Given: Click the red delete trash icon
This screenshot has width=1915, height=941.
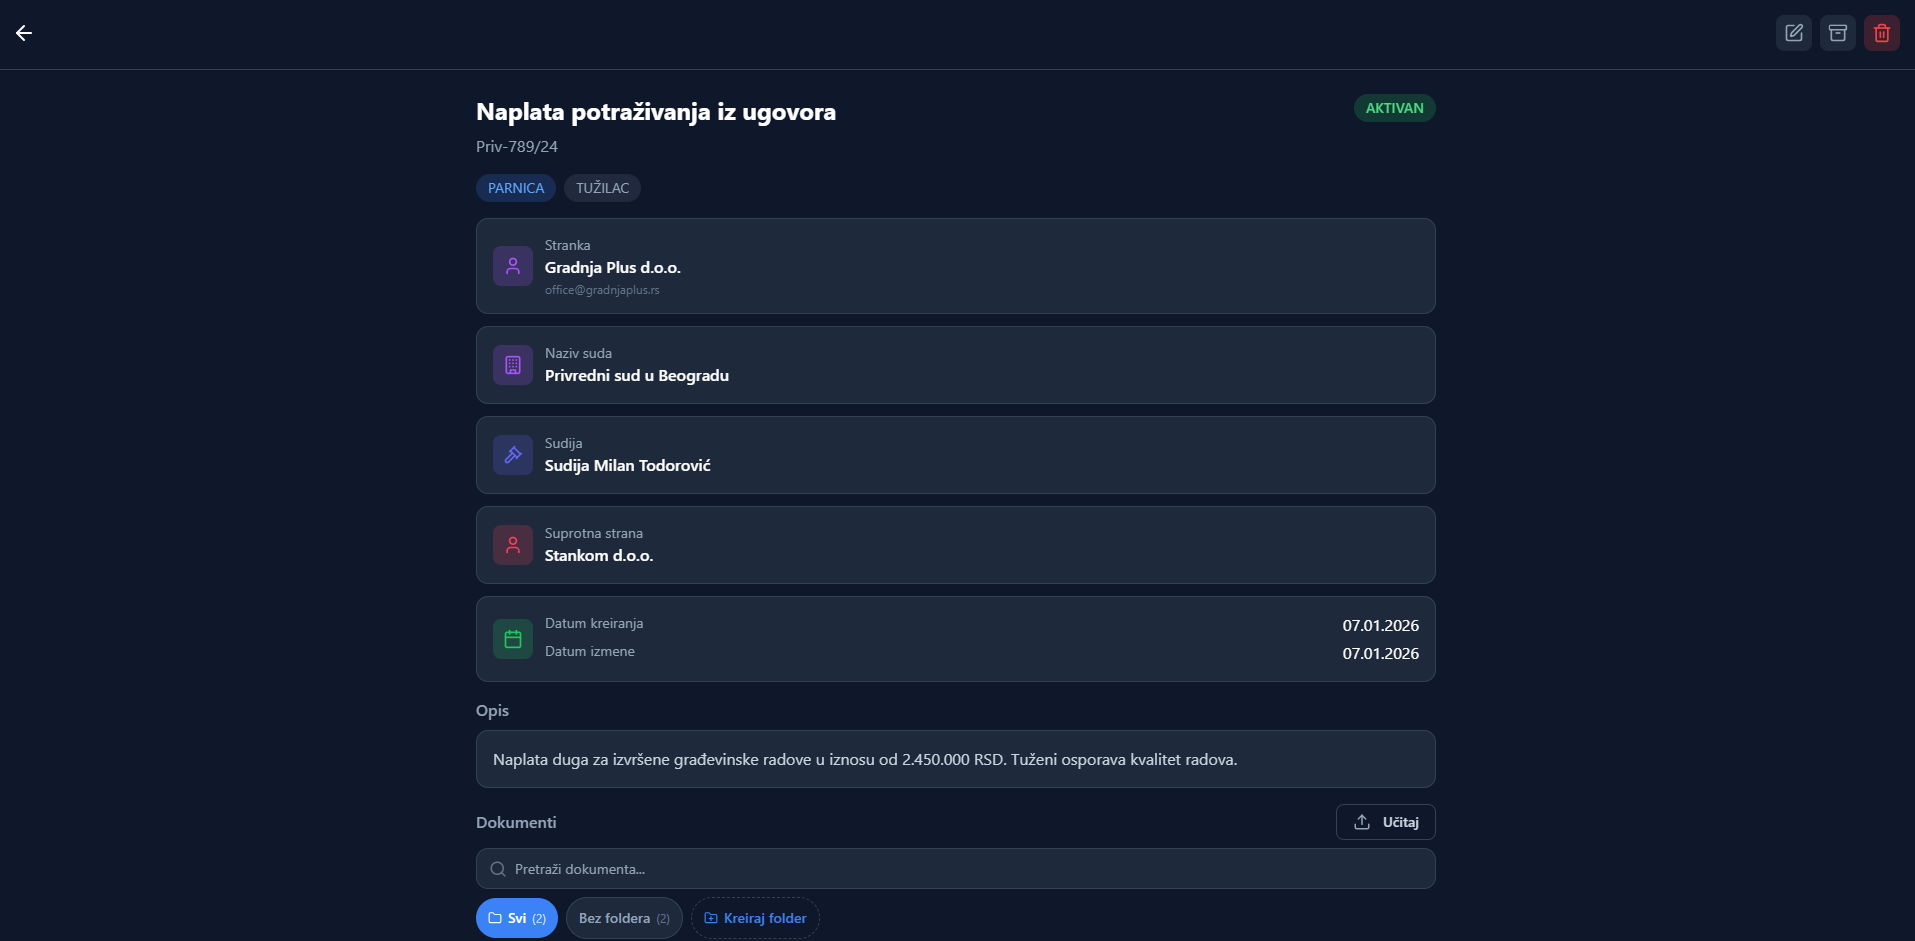Looking at the screenshot, I should [x=1882, y=33].
